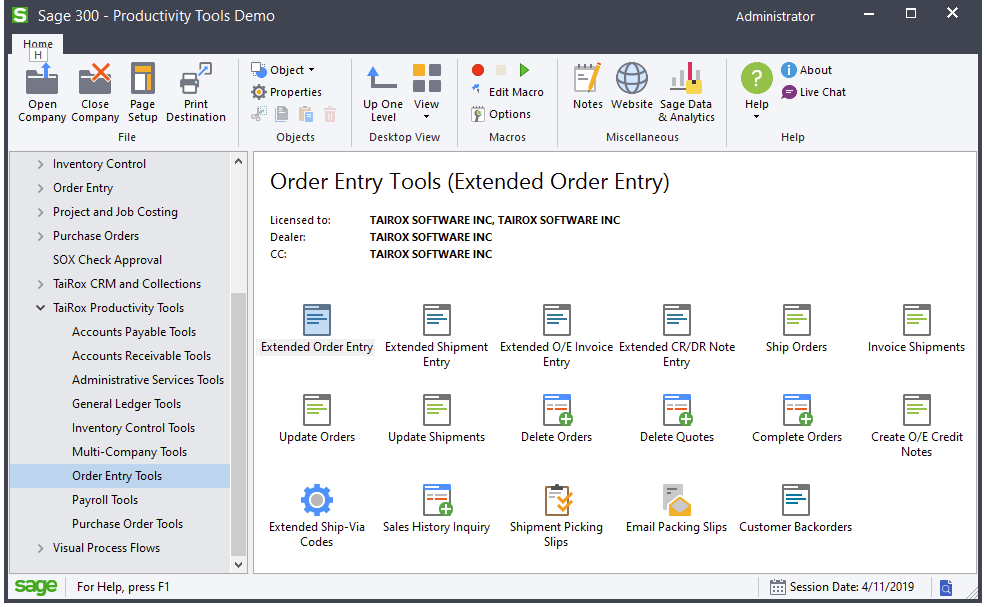
Task: Open the Extended Order Entry program icon
Action: tap(317, 320)
